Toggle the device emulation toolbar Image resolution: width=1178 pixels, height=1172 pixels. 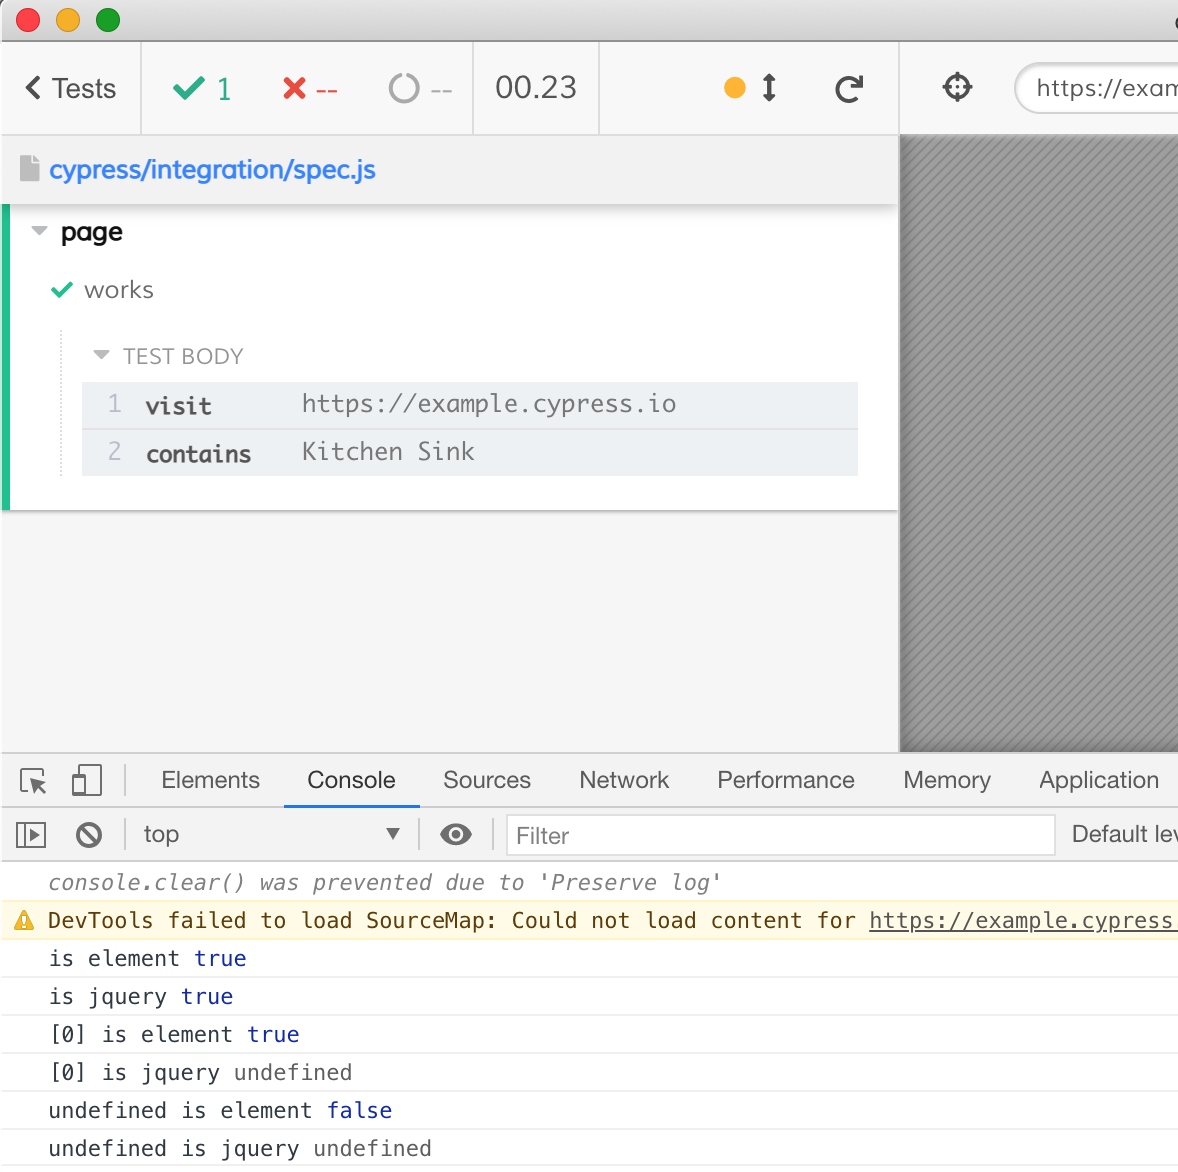point(87,780)
